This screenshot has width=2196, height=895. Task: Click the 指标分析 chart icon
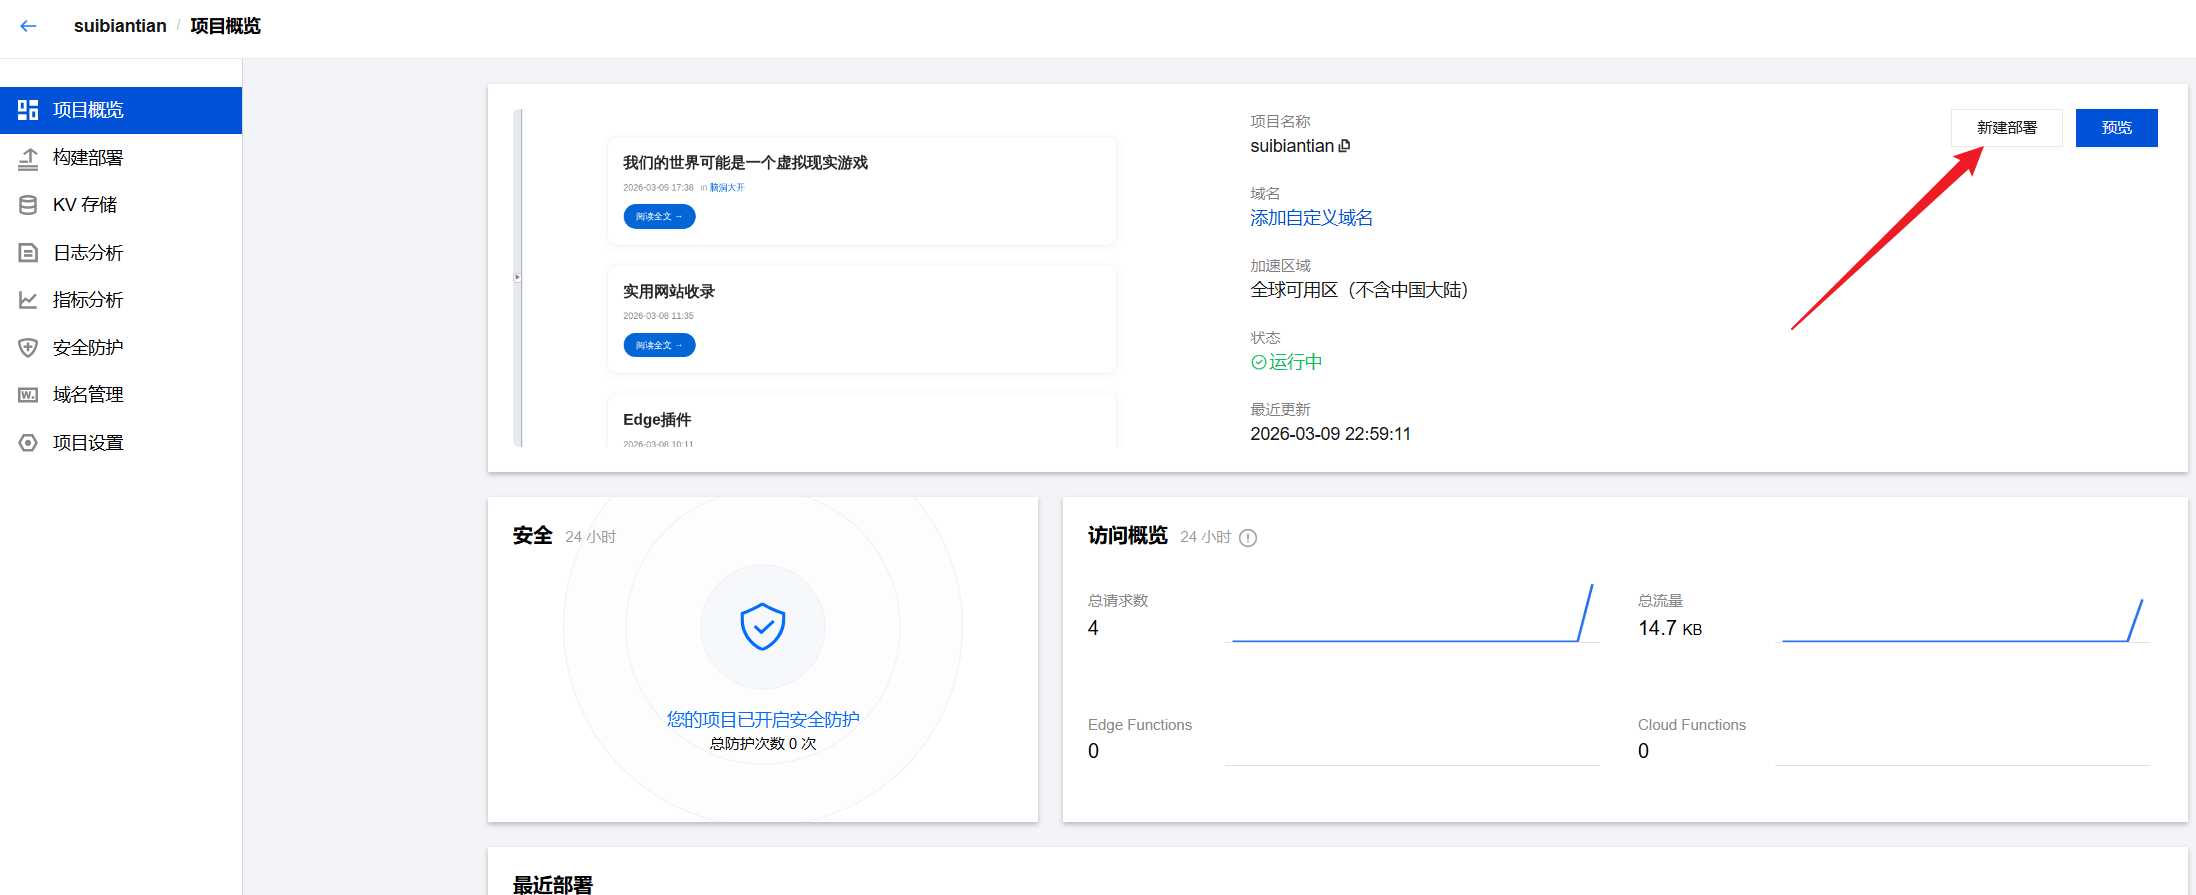tap(28, 300)
